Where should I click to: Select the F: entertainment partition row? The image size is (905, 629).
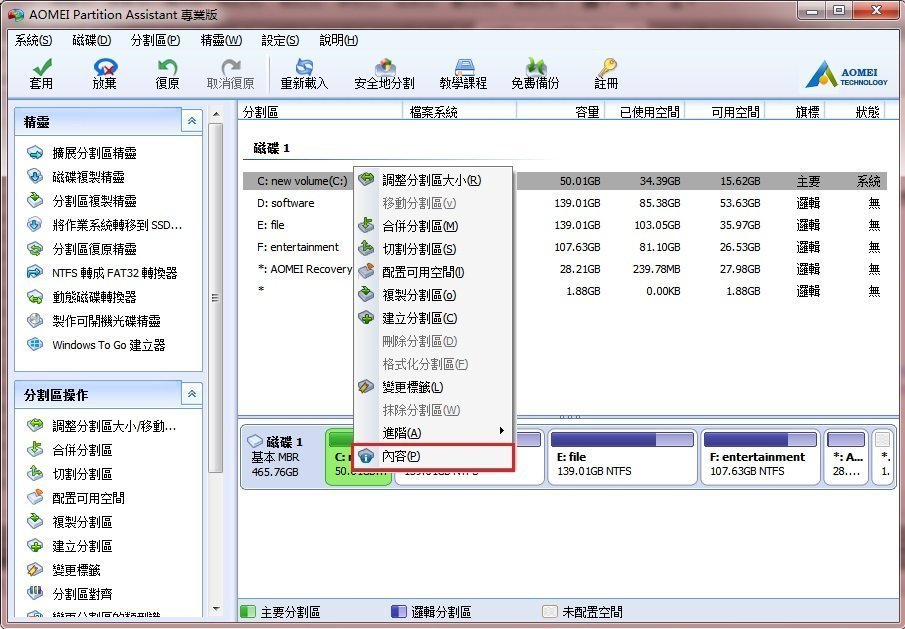[x=564, y=247]
